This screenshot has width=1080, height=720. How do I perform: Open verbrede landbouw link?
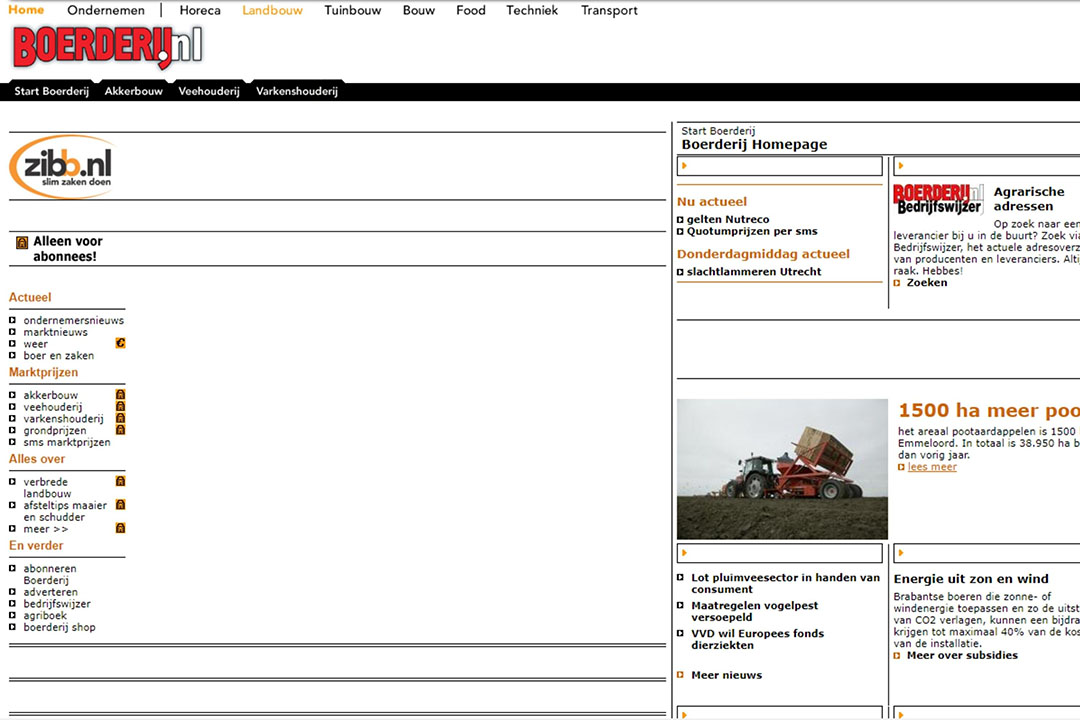pos(47,488)
